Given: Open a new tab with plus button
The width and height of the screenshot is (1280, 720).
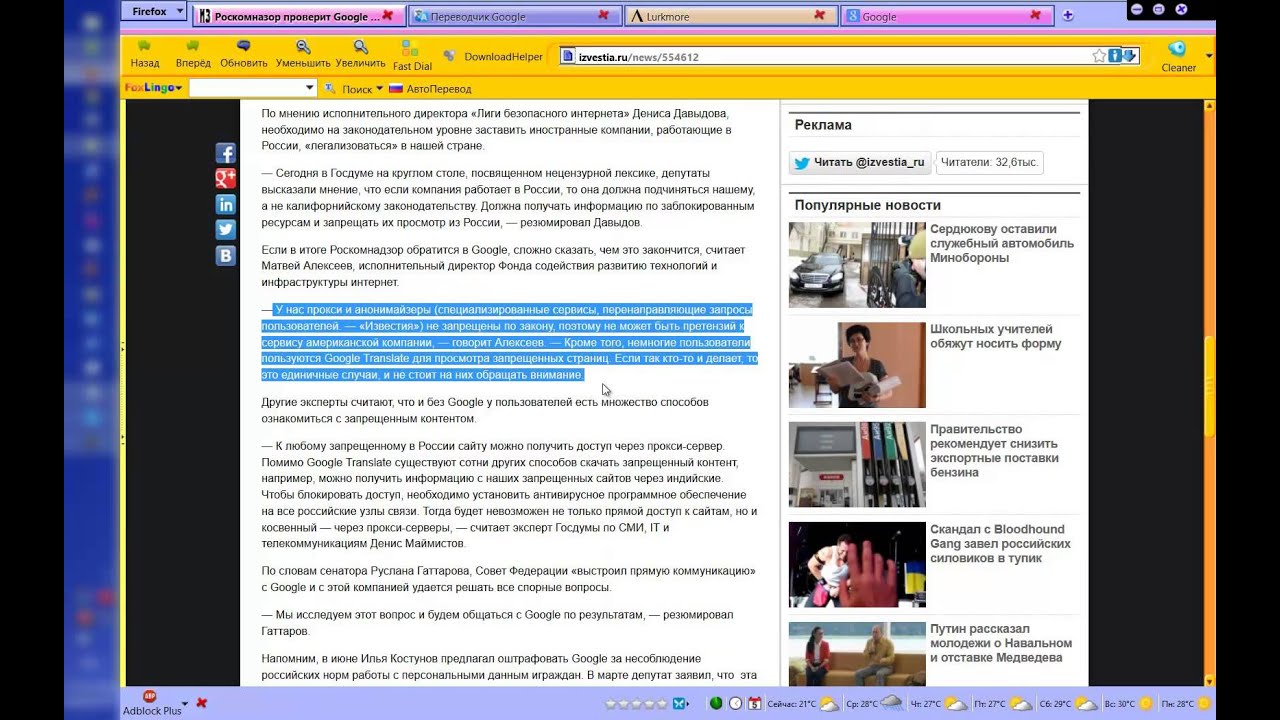Looking at the screenshot, I should 1068,16.
